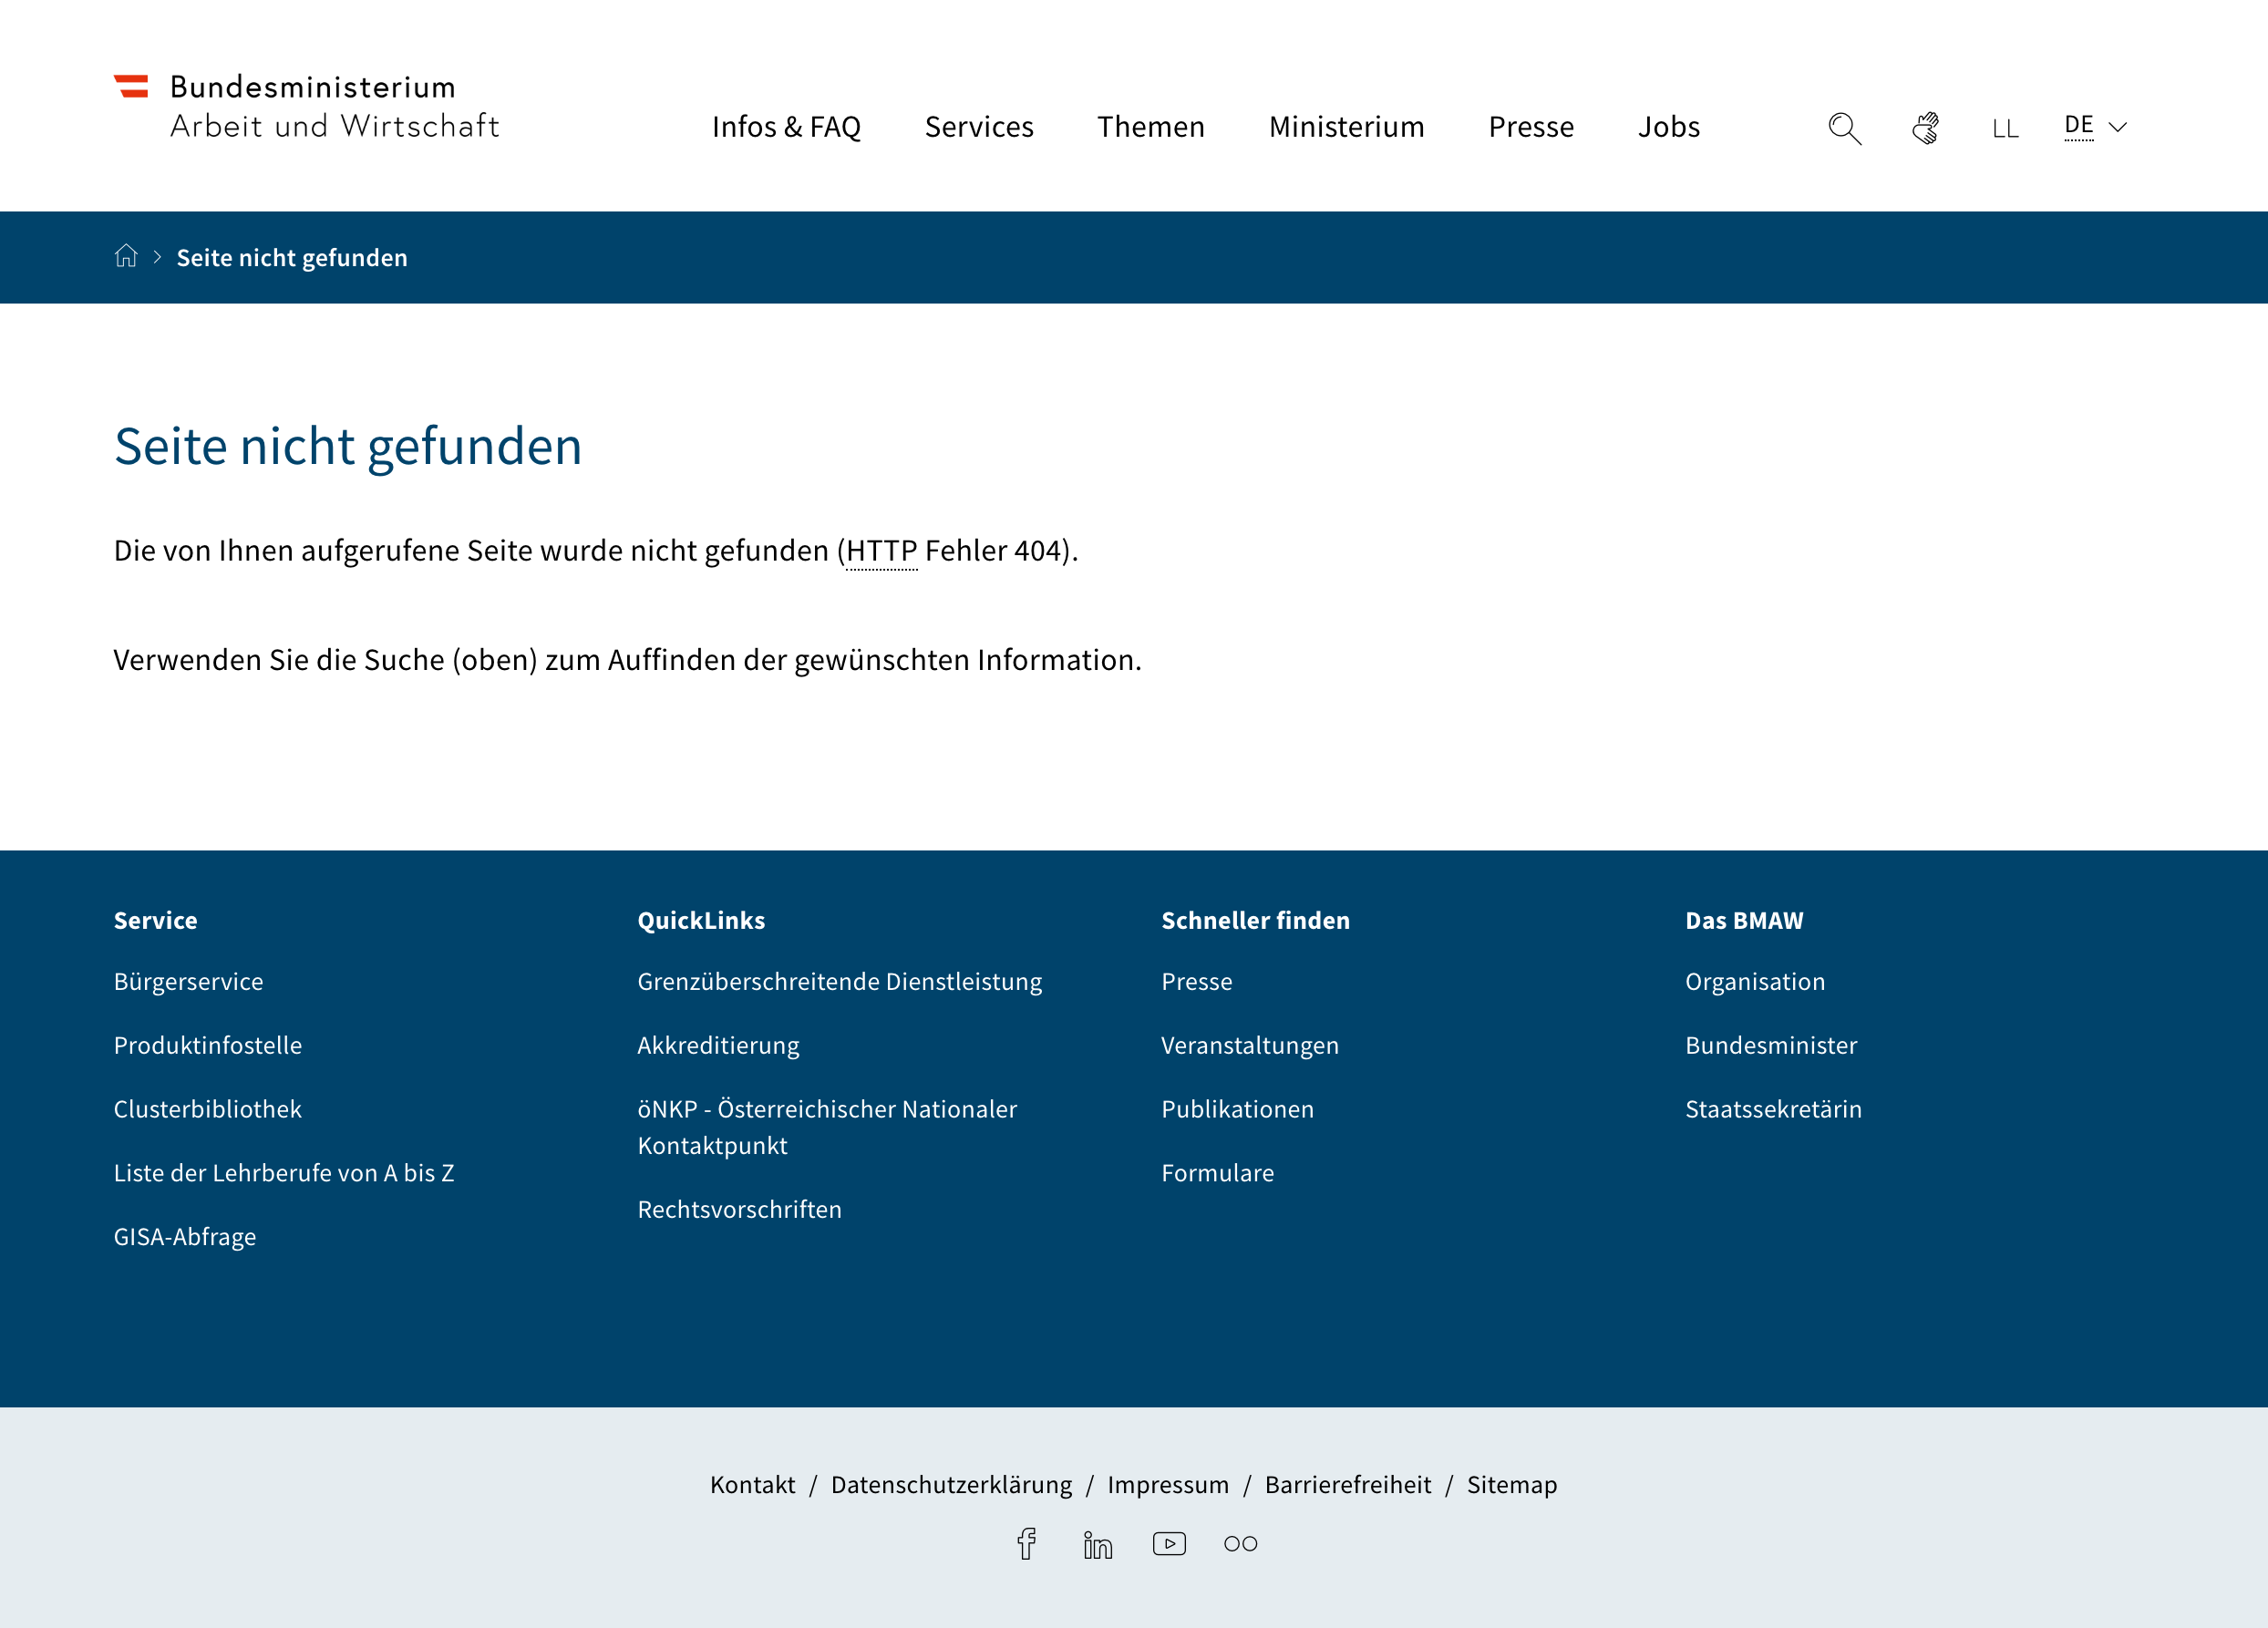Open the Formulare link
Viewport: 2268px width, 1628px height.
tap(1217, 1173)
